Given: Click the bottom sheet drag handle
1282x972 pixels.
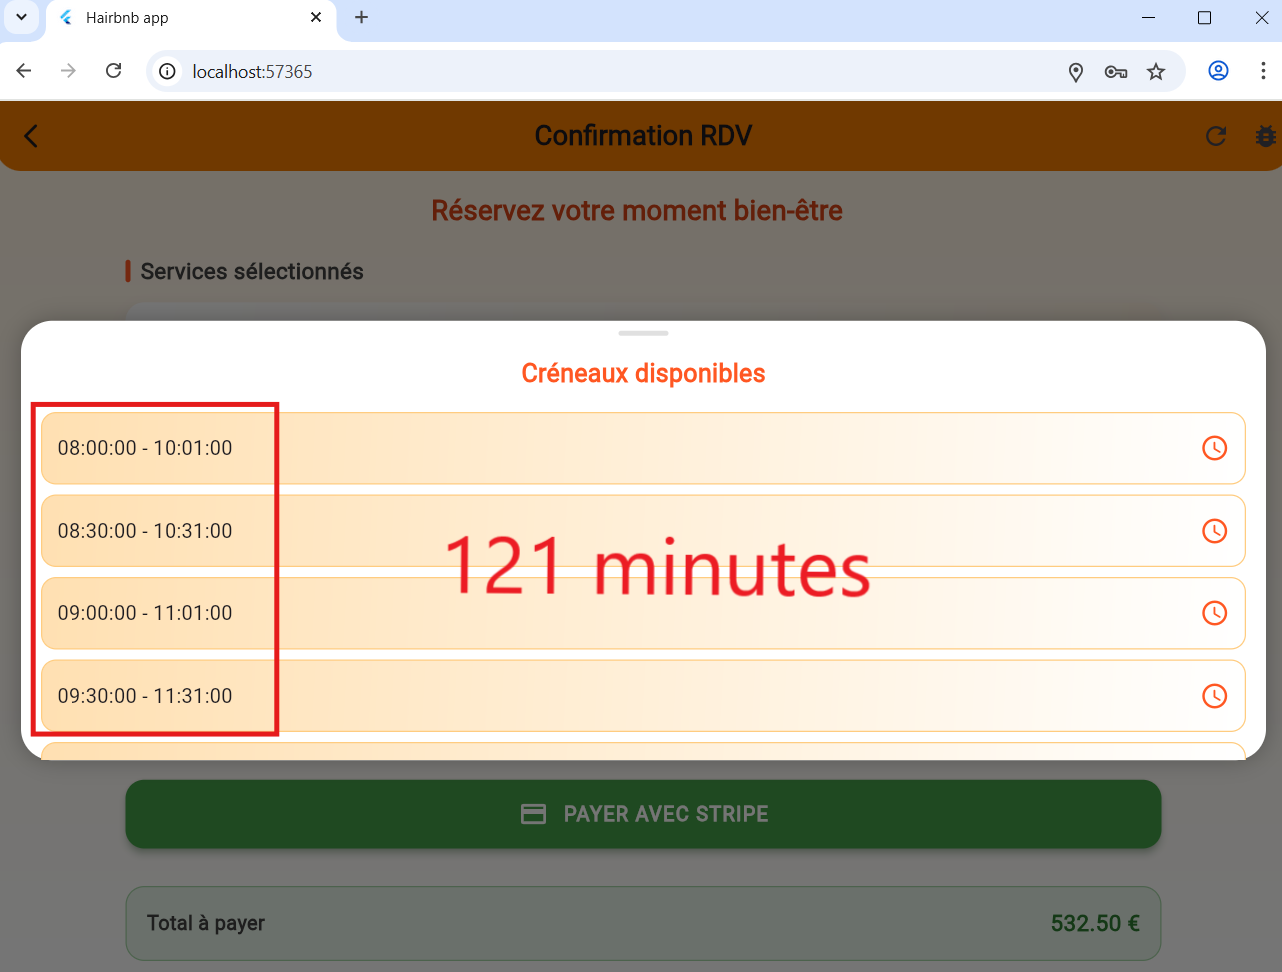Looking at the screenshot, I should (x=643, y=333).
